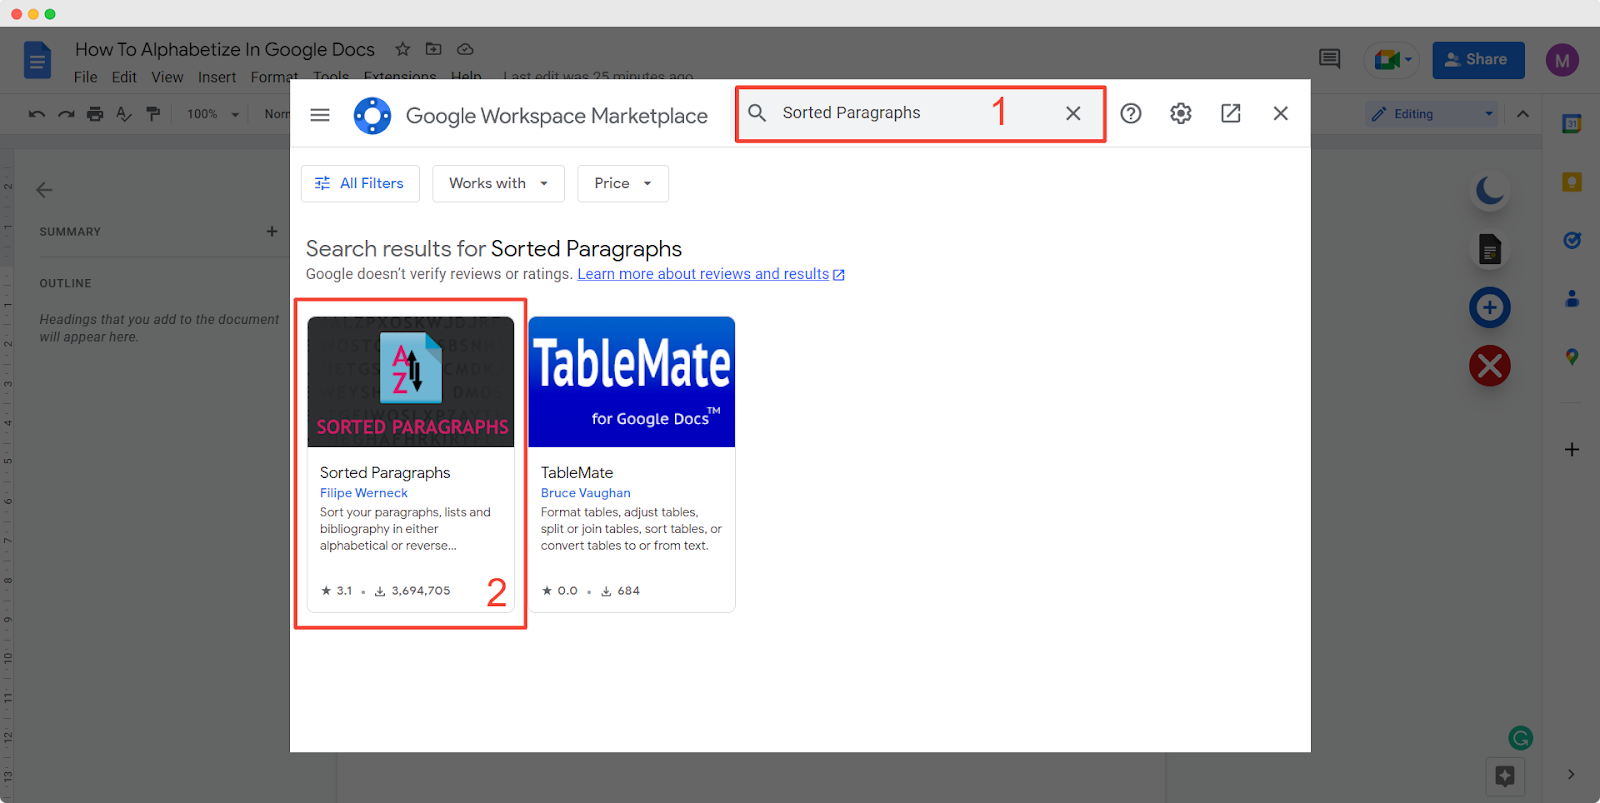
Task: Collapse the menus with the chevron
Action: pyautogui.click(x=1523, y=114)
